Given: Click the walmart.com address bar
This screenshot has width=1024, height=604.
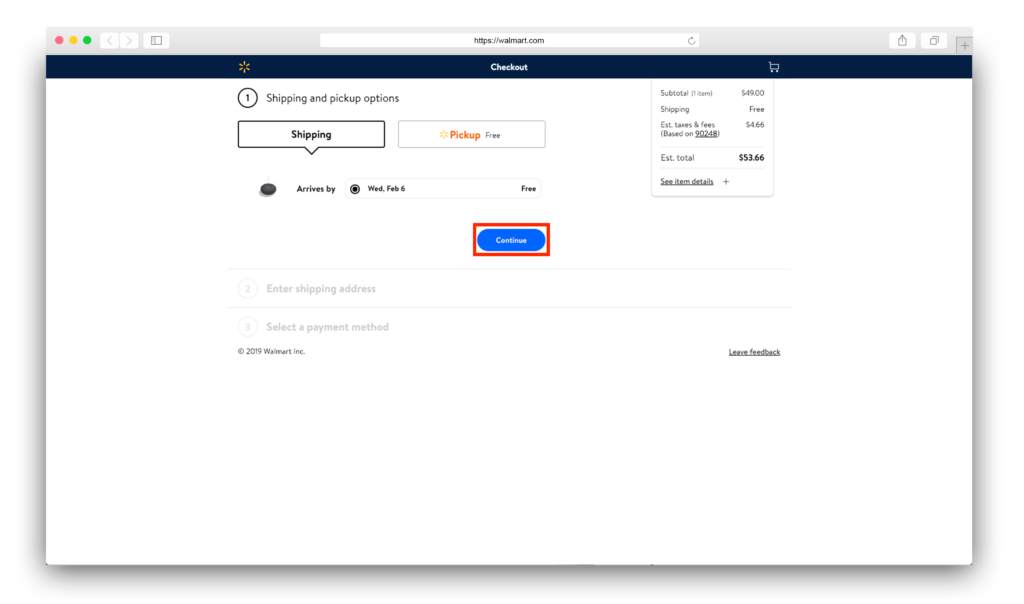Looking at the screenshot, I should [509, 40].
